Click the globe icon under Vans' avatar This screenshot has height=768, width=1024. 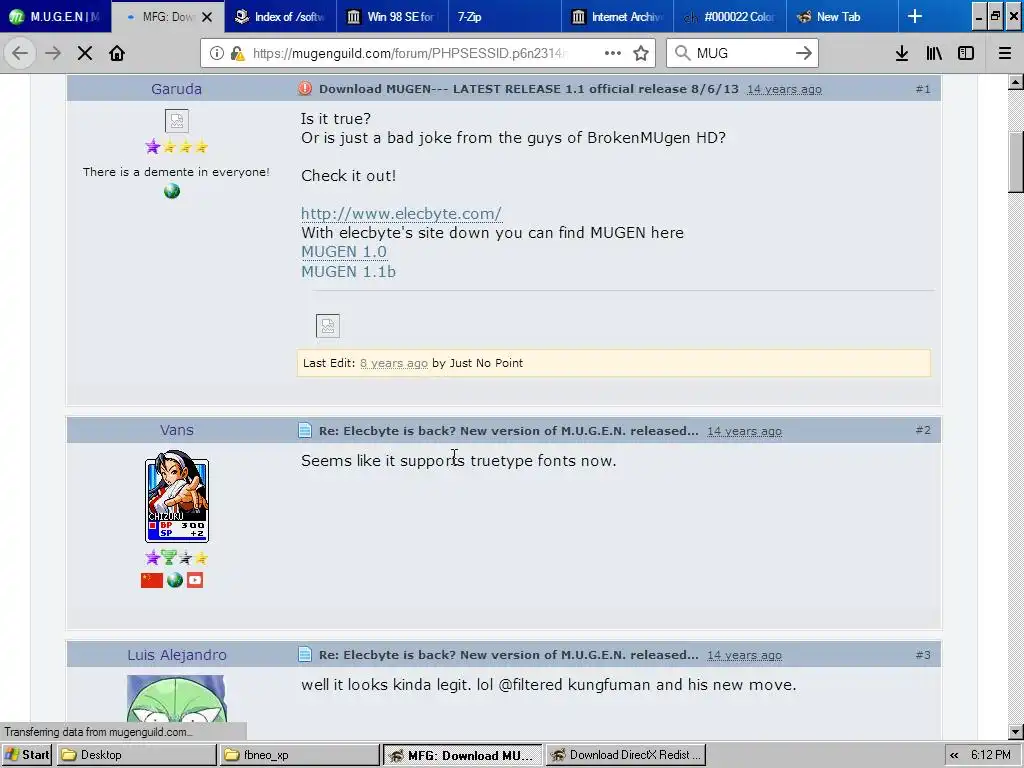[174, 580]
